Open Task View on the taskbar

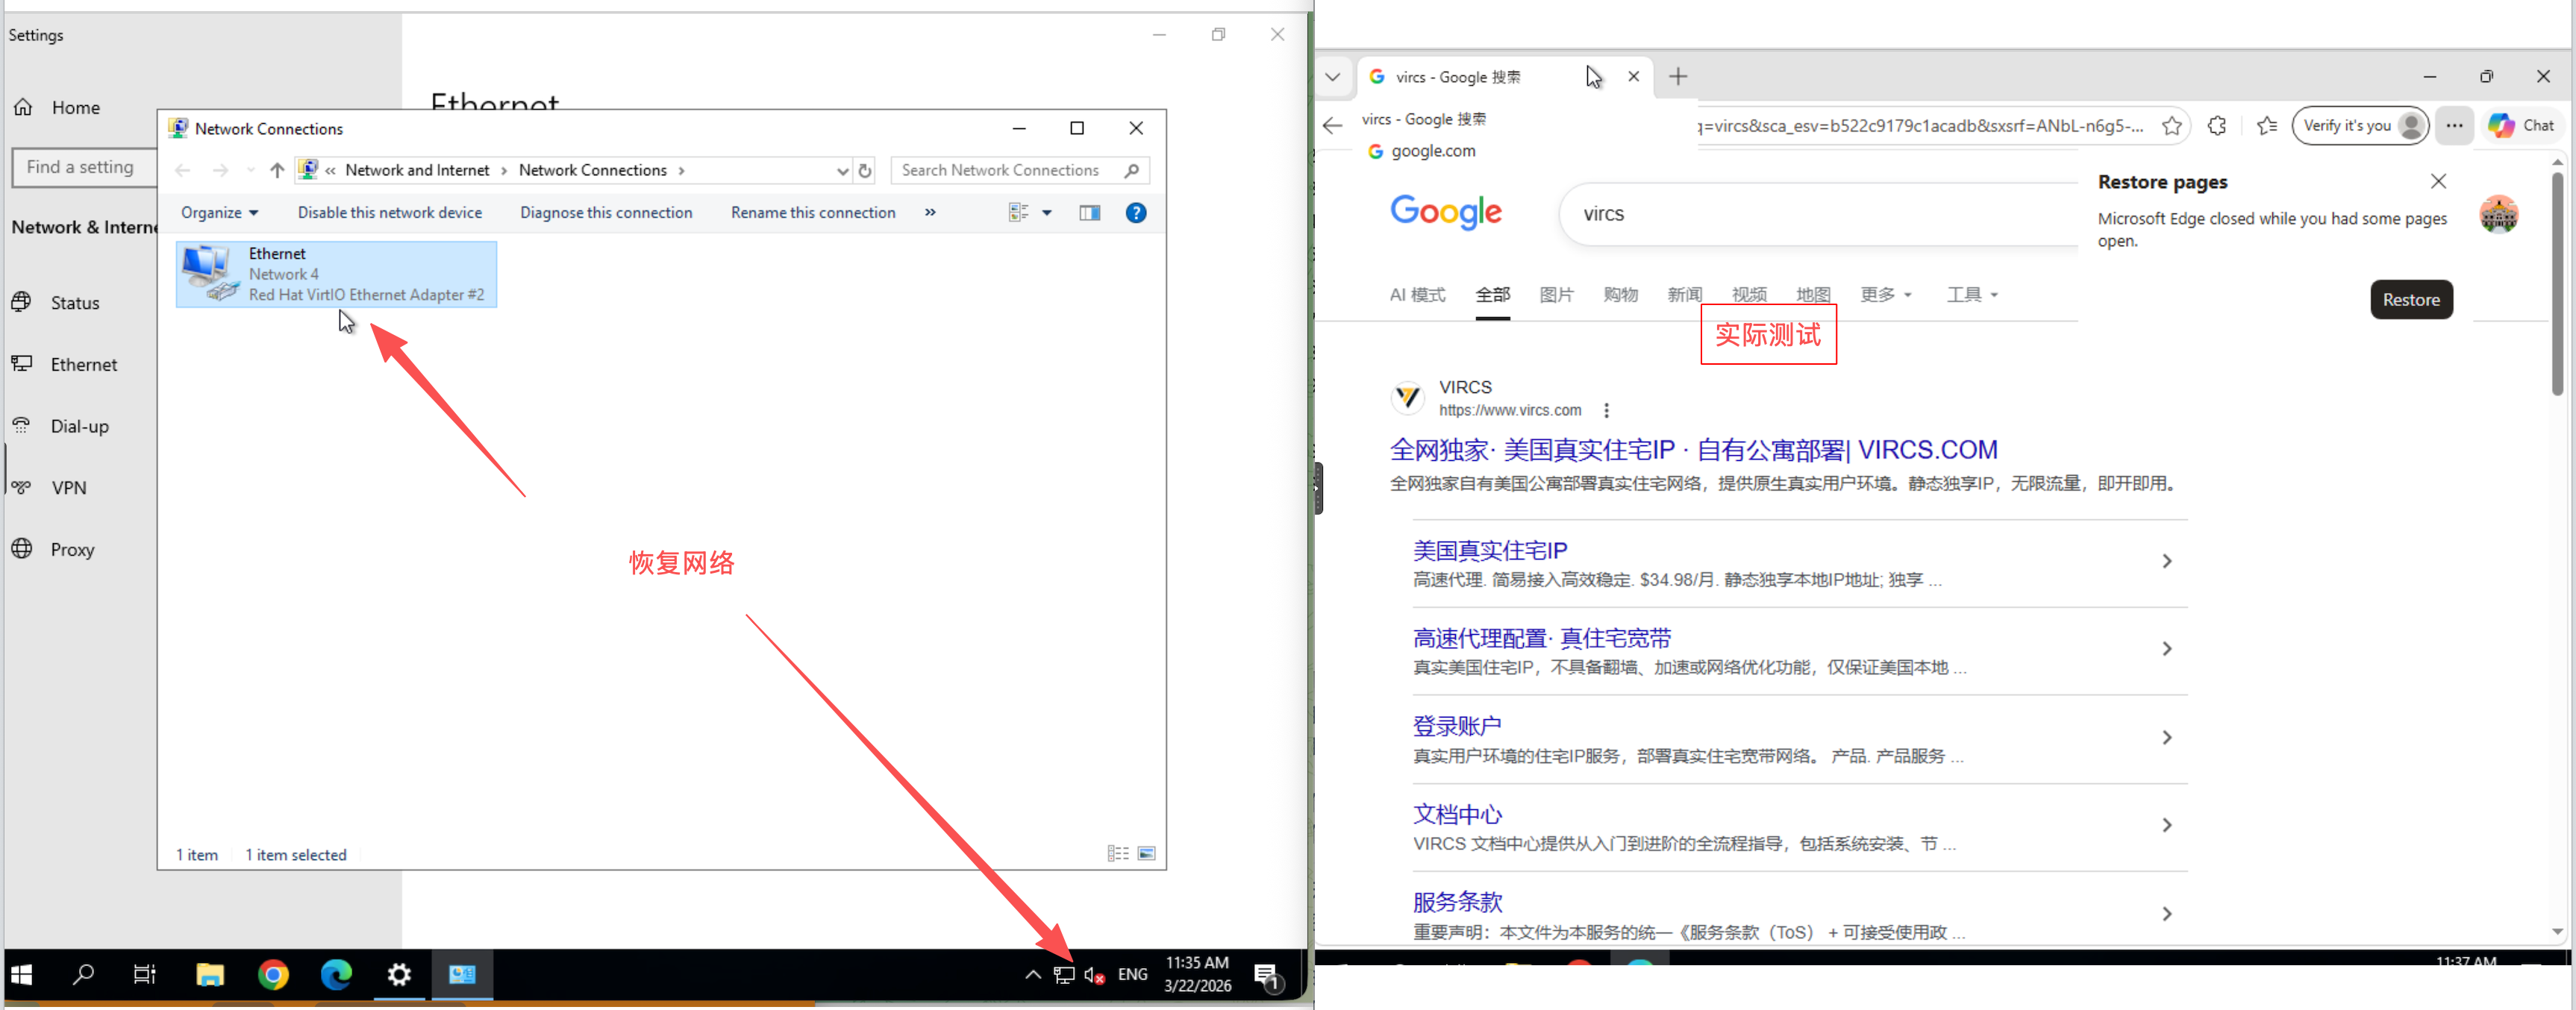click(145, 974)
